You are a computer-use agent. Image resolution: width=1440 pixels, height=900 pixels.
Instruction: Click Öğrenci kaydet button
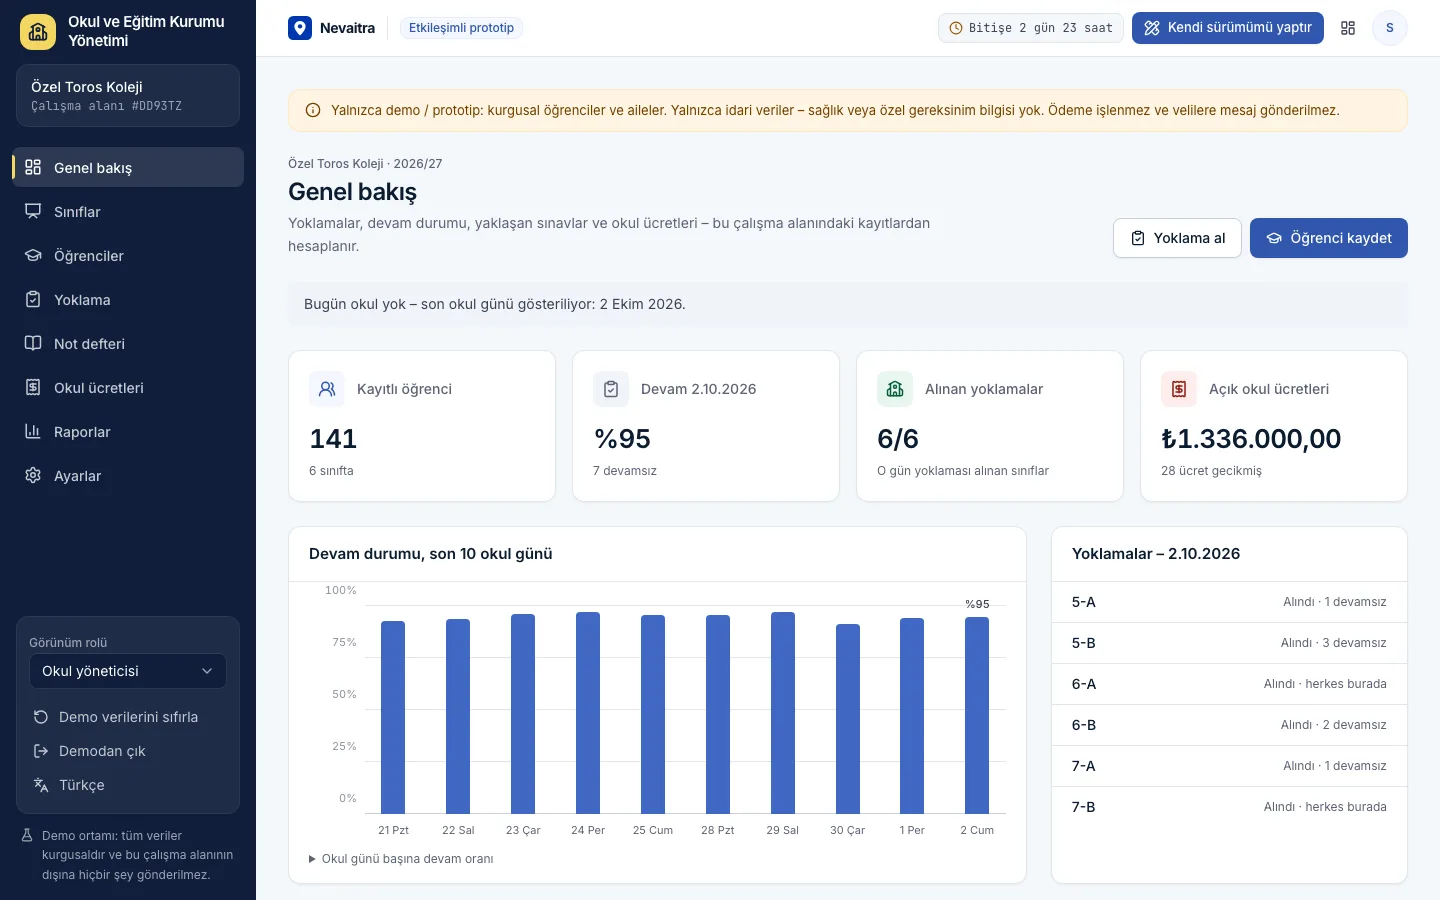[x=1329, y=238]
